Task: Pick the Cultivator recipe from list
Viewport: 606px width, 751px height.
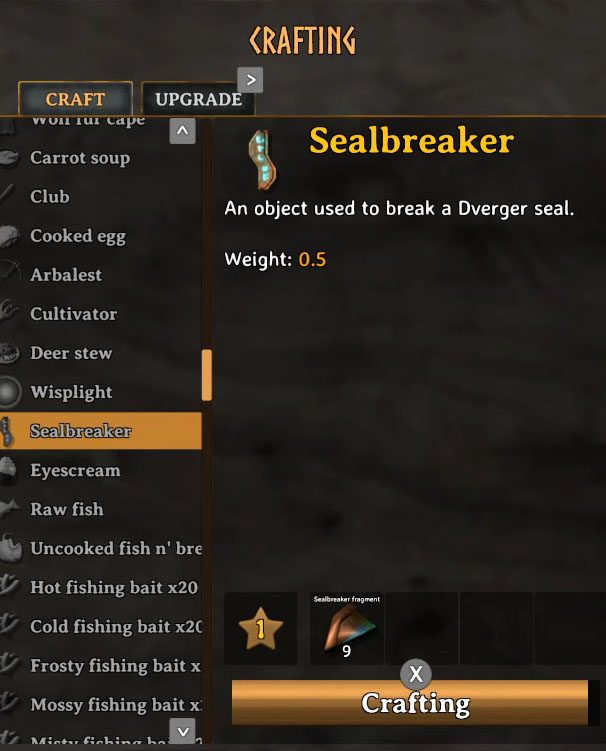Action: click(101, 314)
